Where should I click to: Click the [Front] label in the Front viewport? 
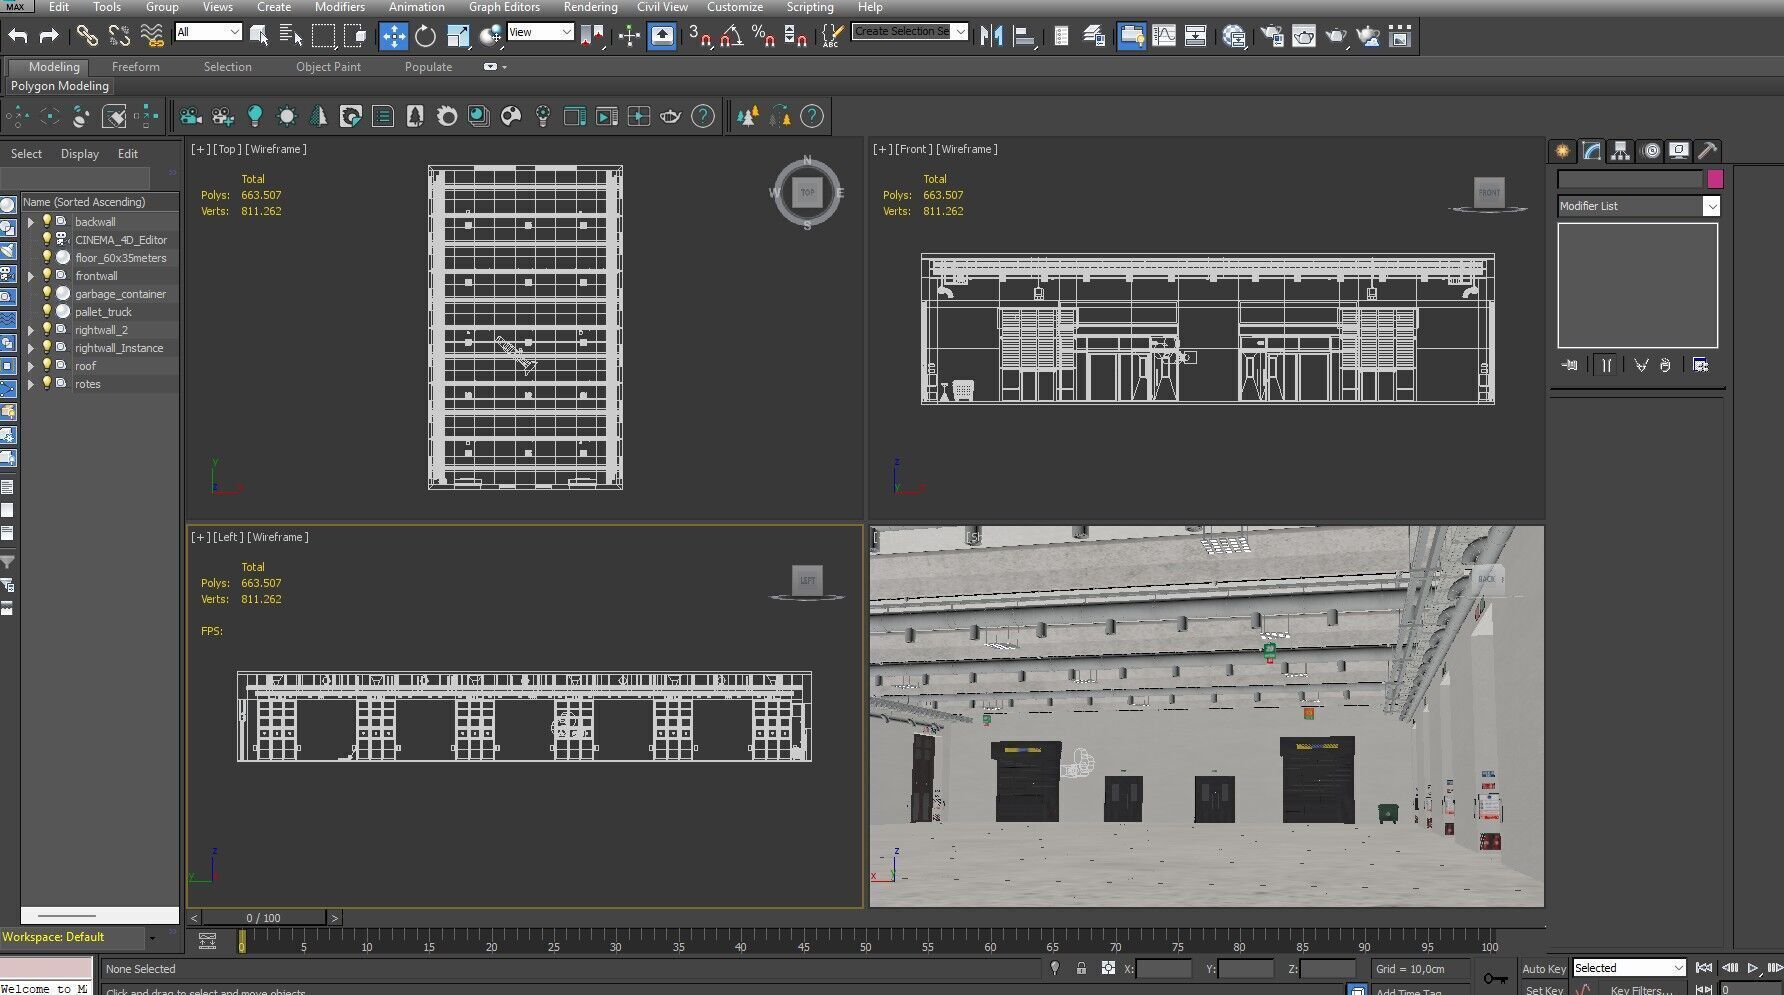pyautogui.click(x=916, y=149)
